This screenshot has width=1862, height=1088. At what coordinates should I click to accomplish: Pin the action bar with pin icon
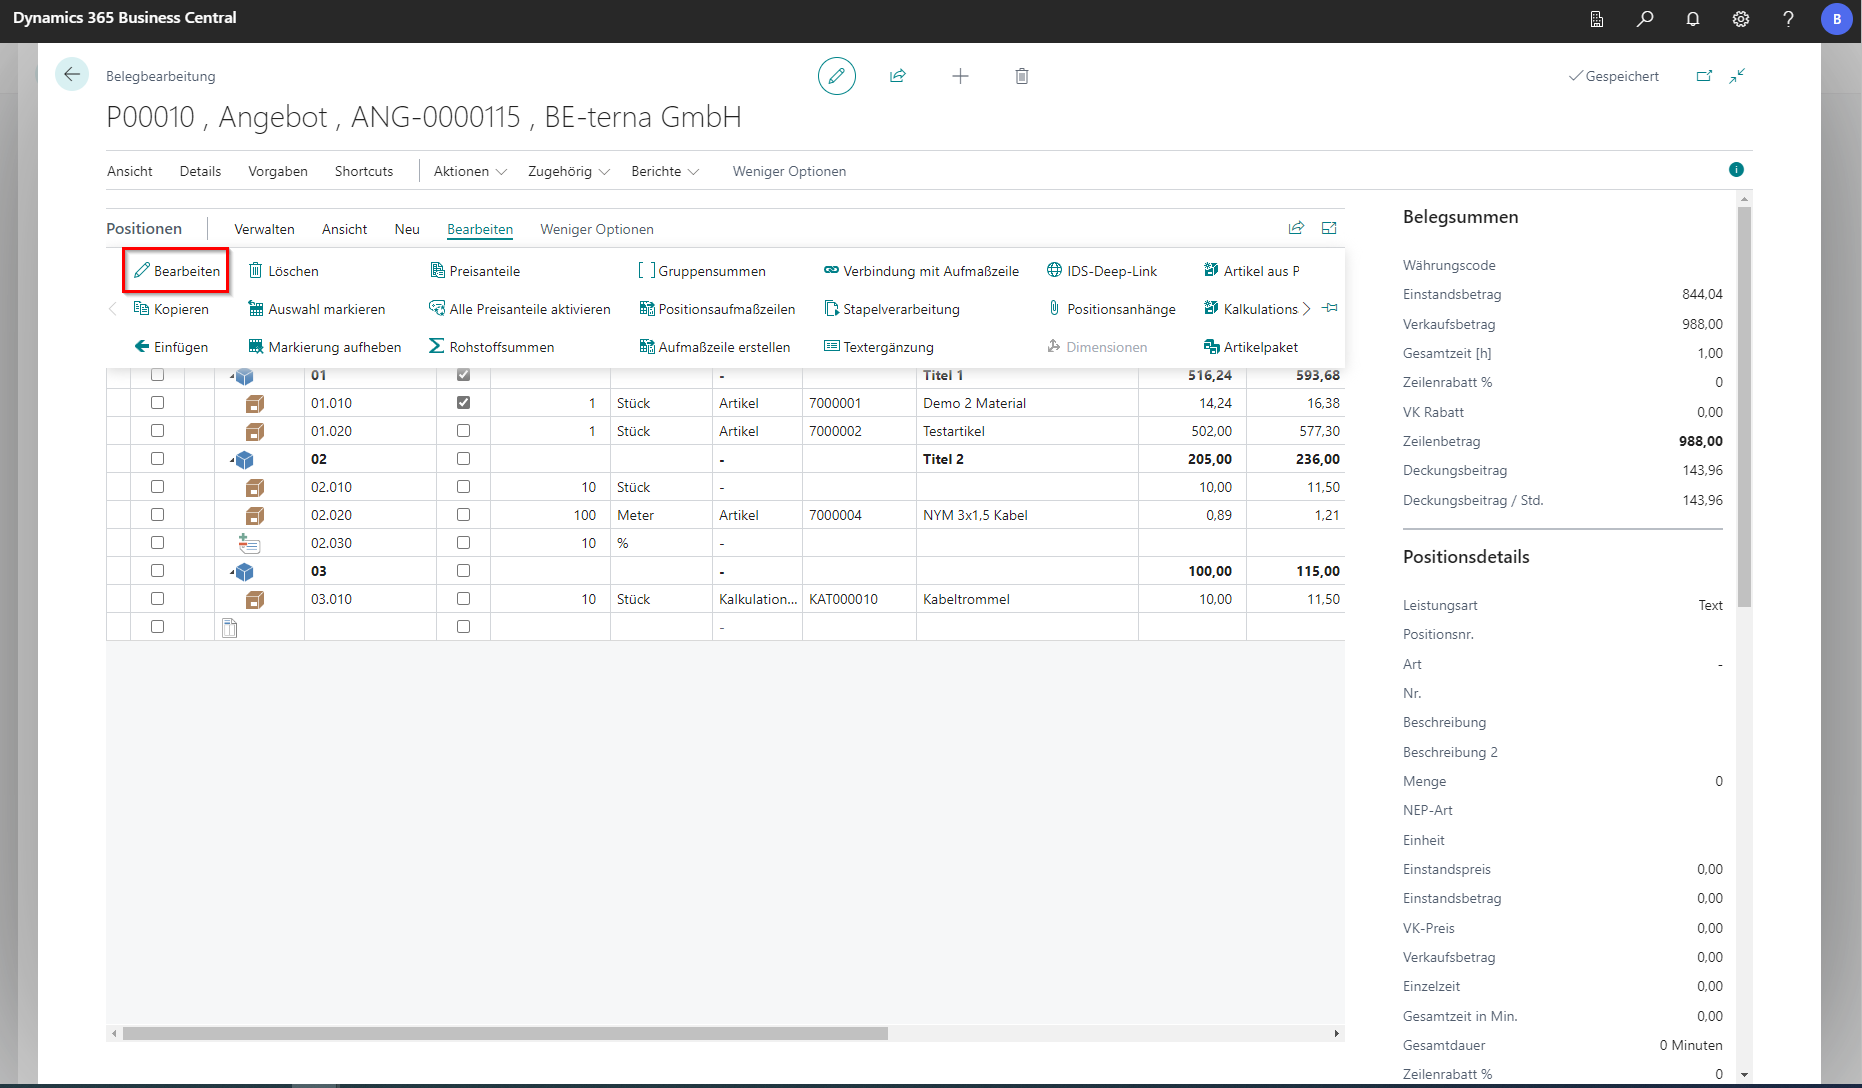tap(1329, 308)
